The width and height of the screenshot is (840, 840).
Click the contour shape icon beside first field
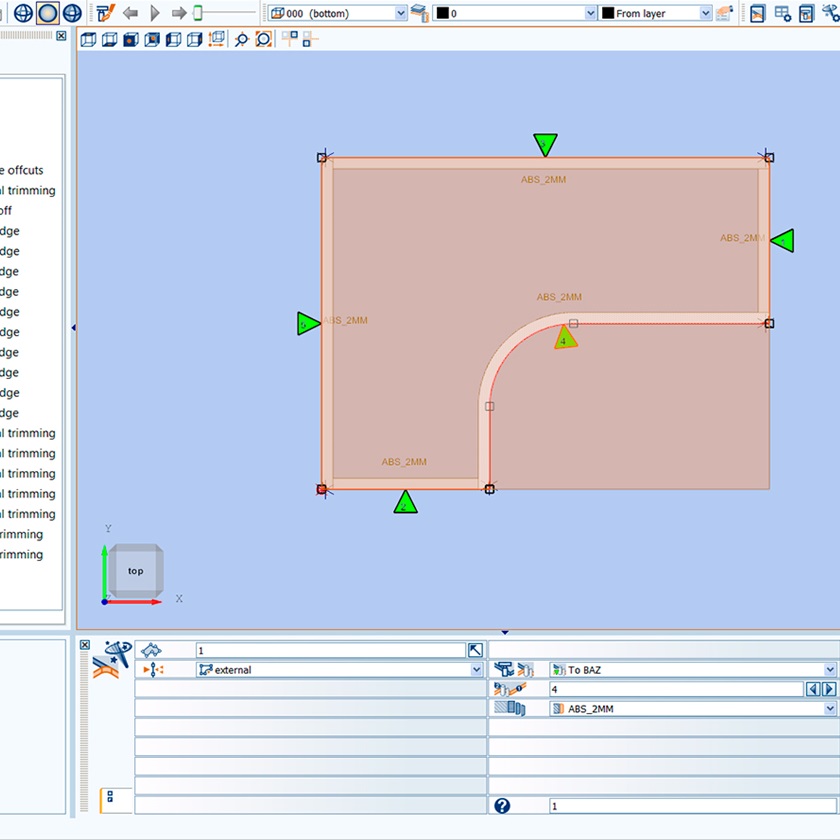coord(151,650)
